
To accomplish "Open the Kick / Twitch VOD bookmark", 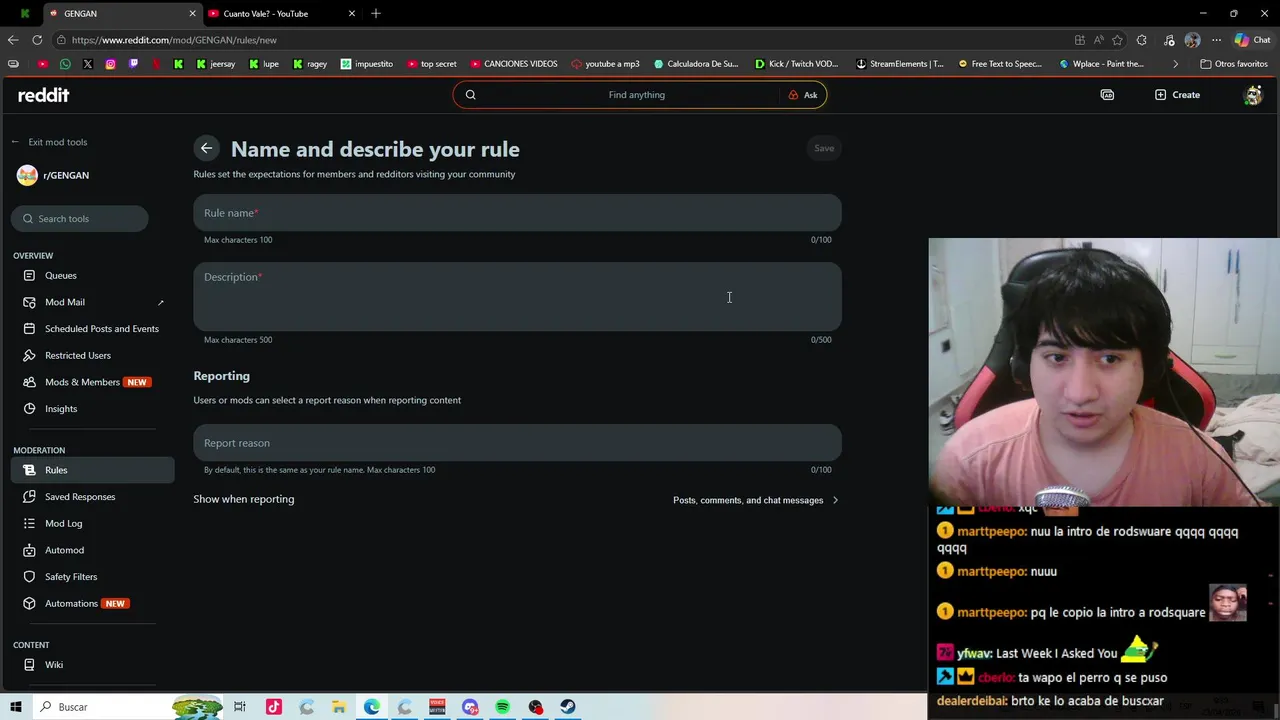I will tap(796, 64).
